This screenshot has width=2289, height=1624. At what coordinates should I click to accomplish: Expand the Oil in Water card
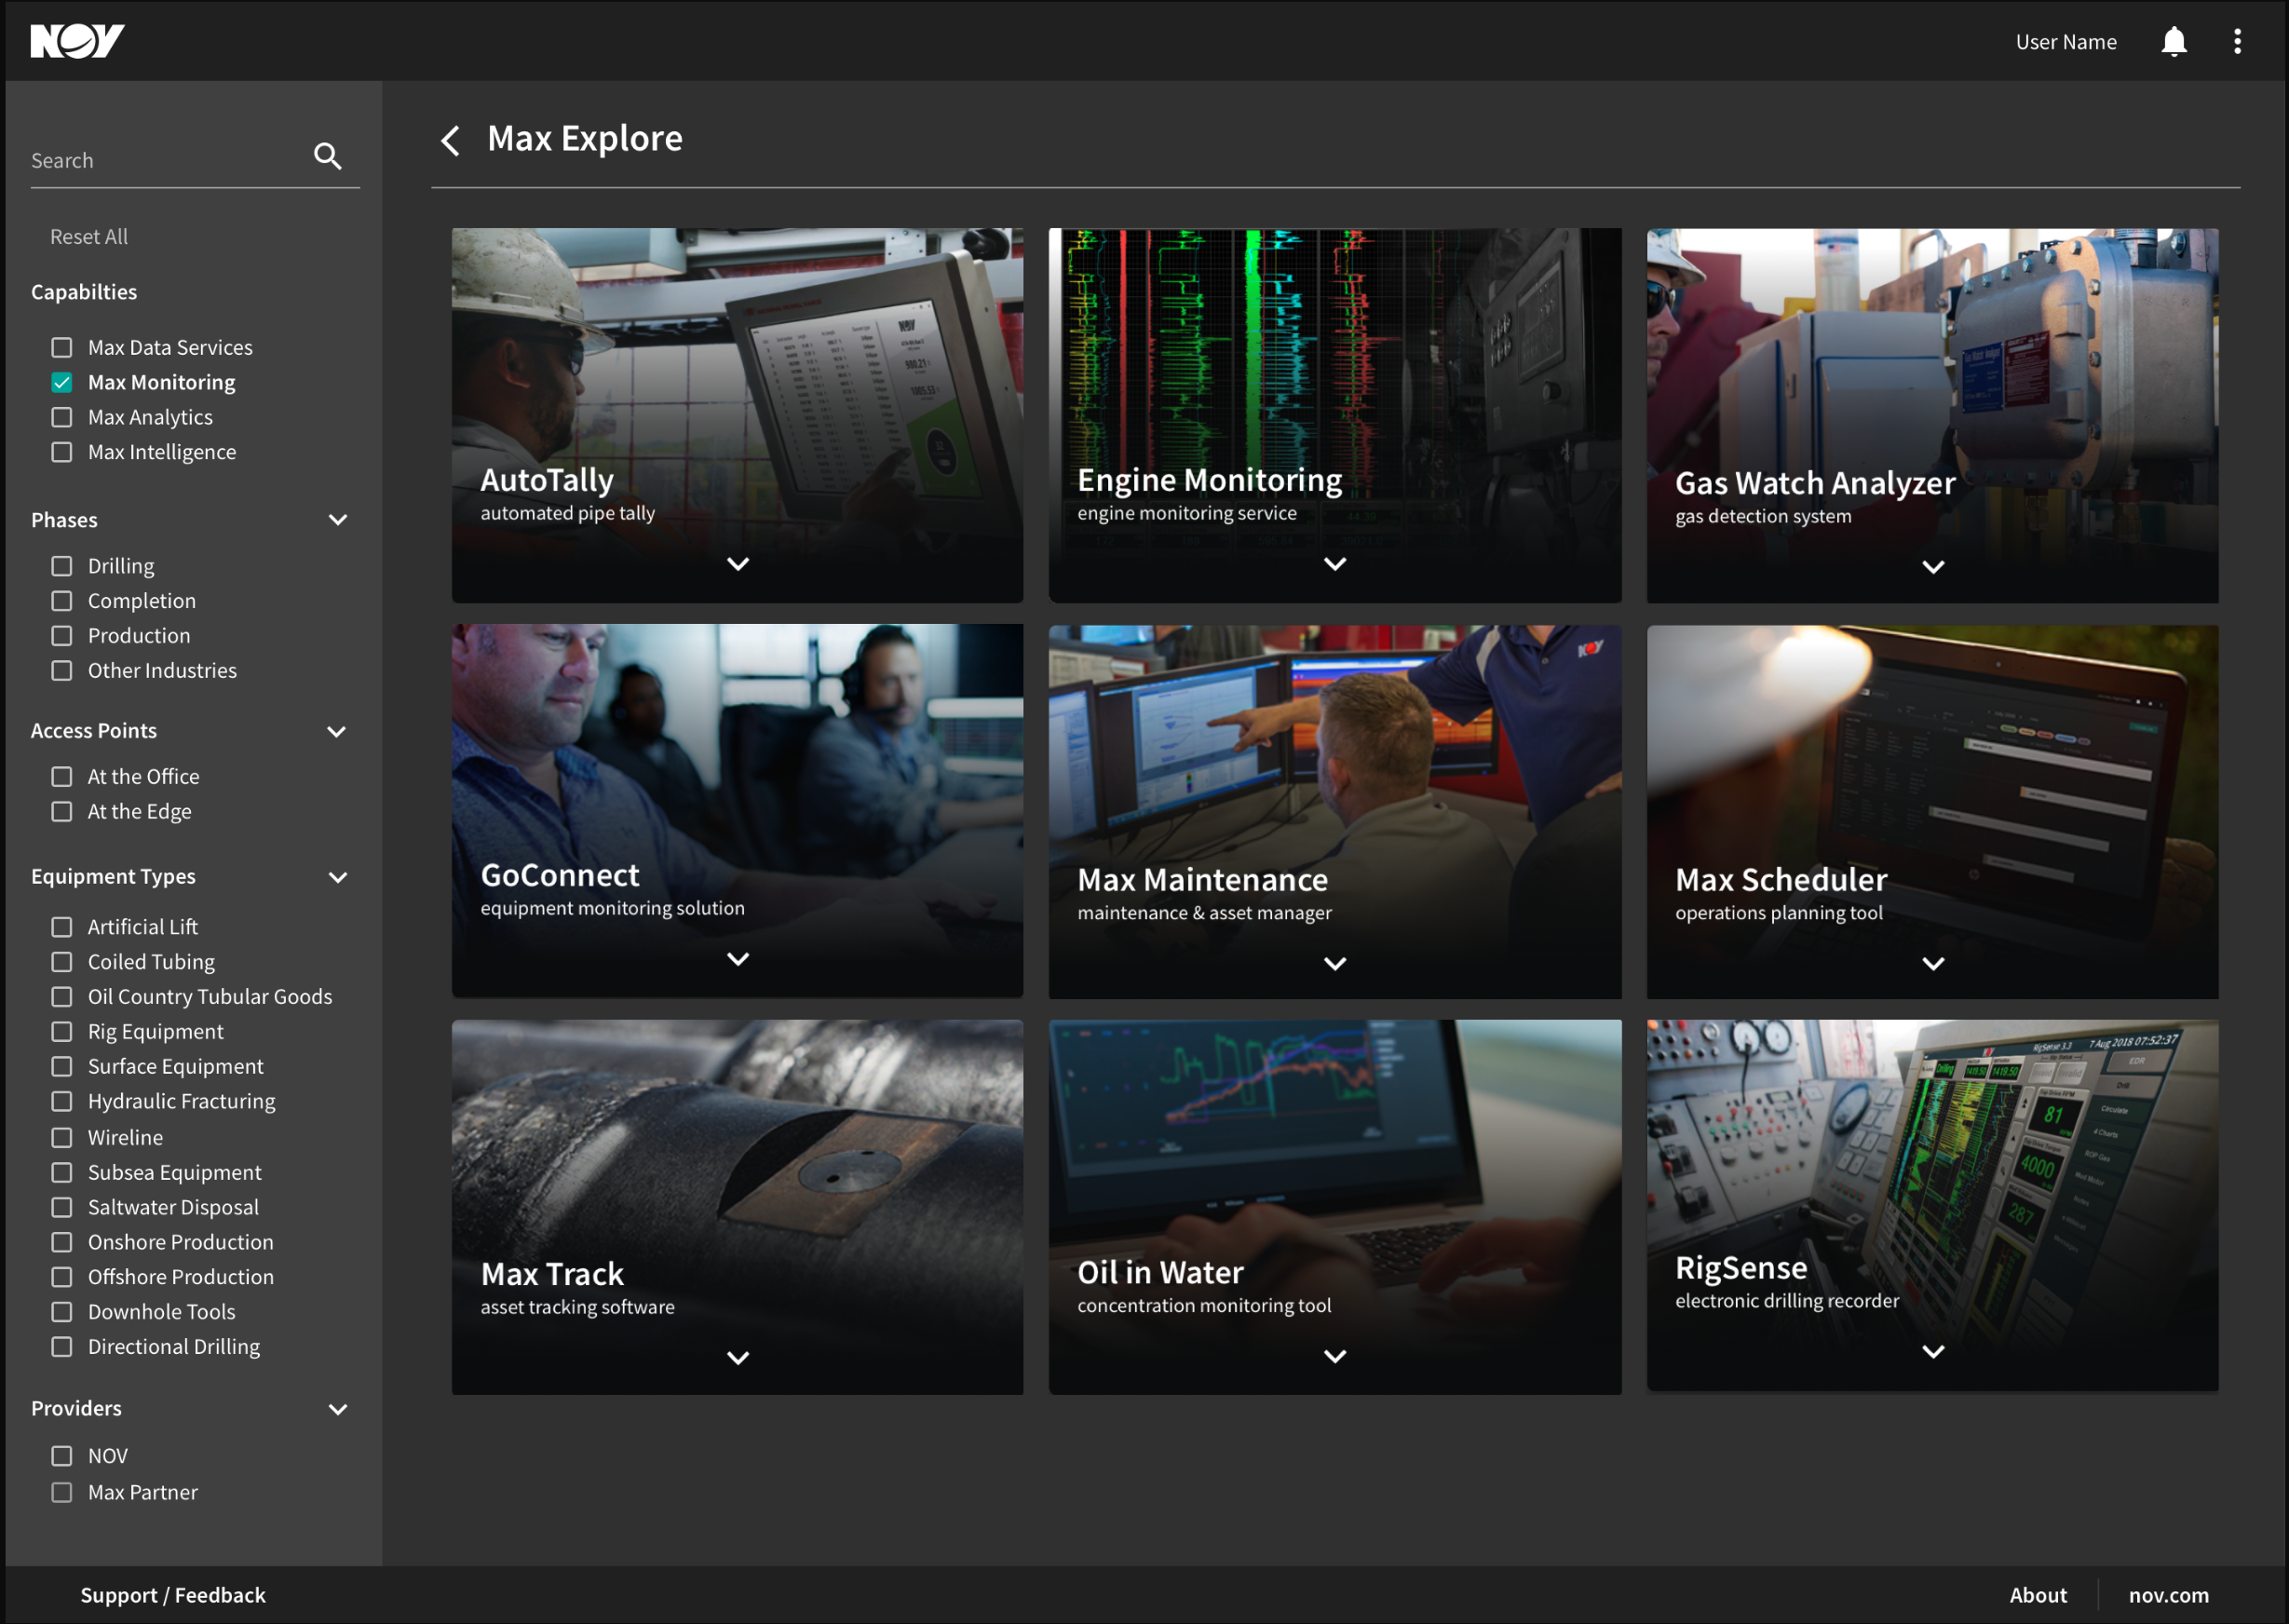coord(1335,1357)
